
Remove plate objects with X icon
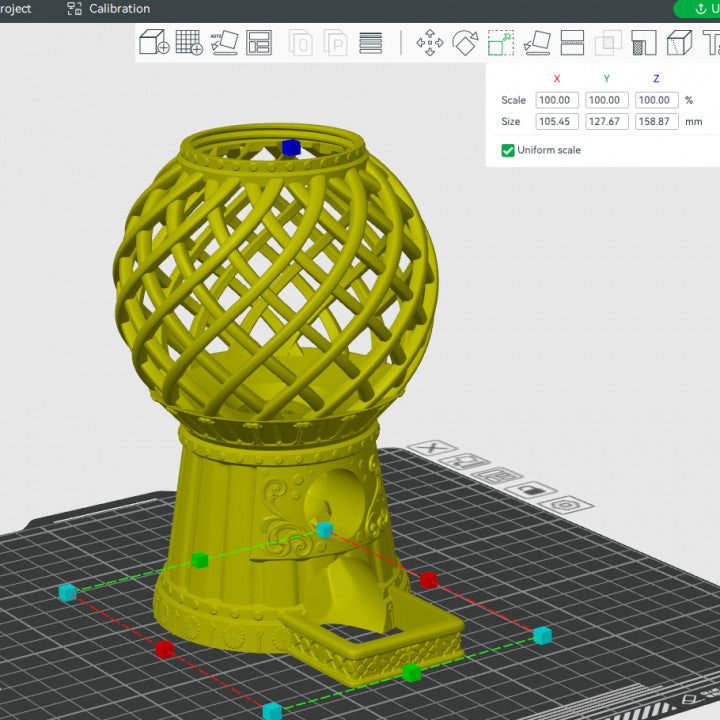(432, 449)
